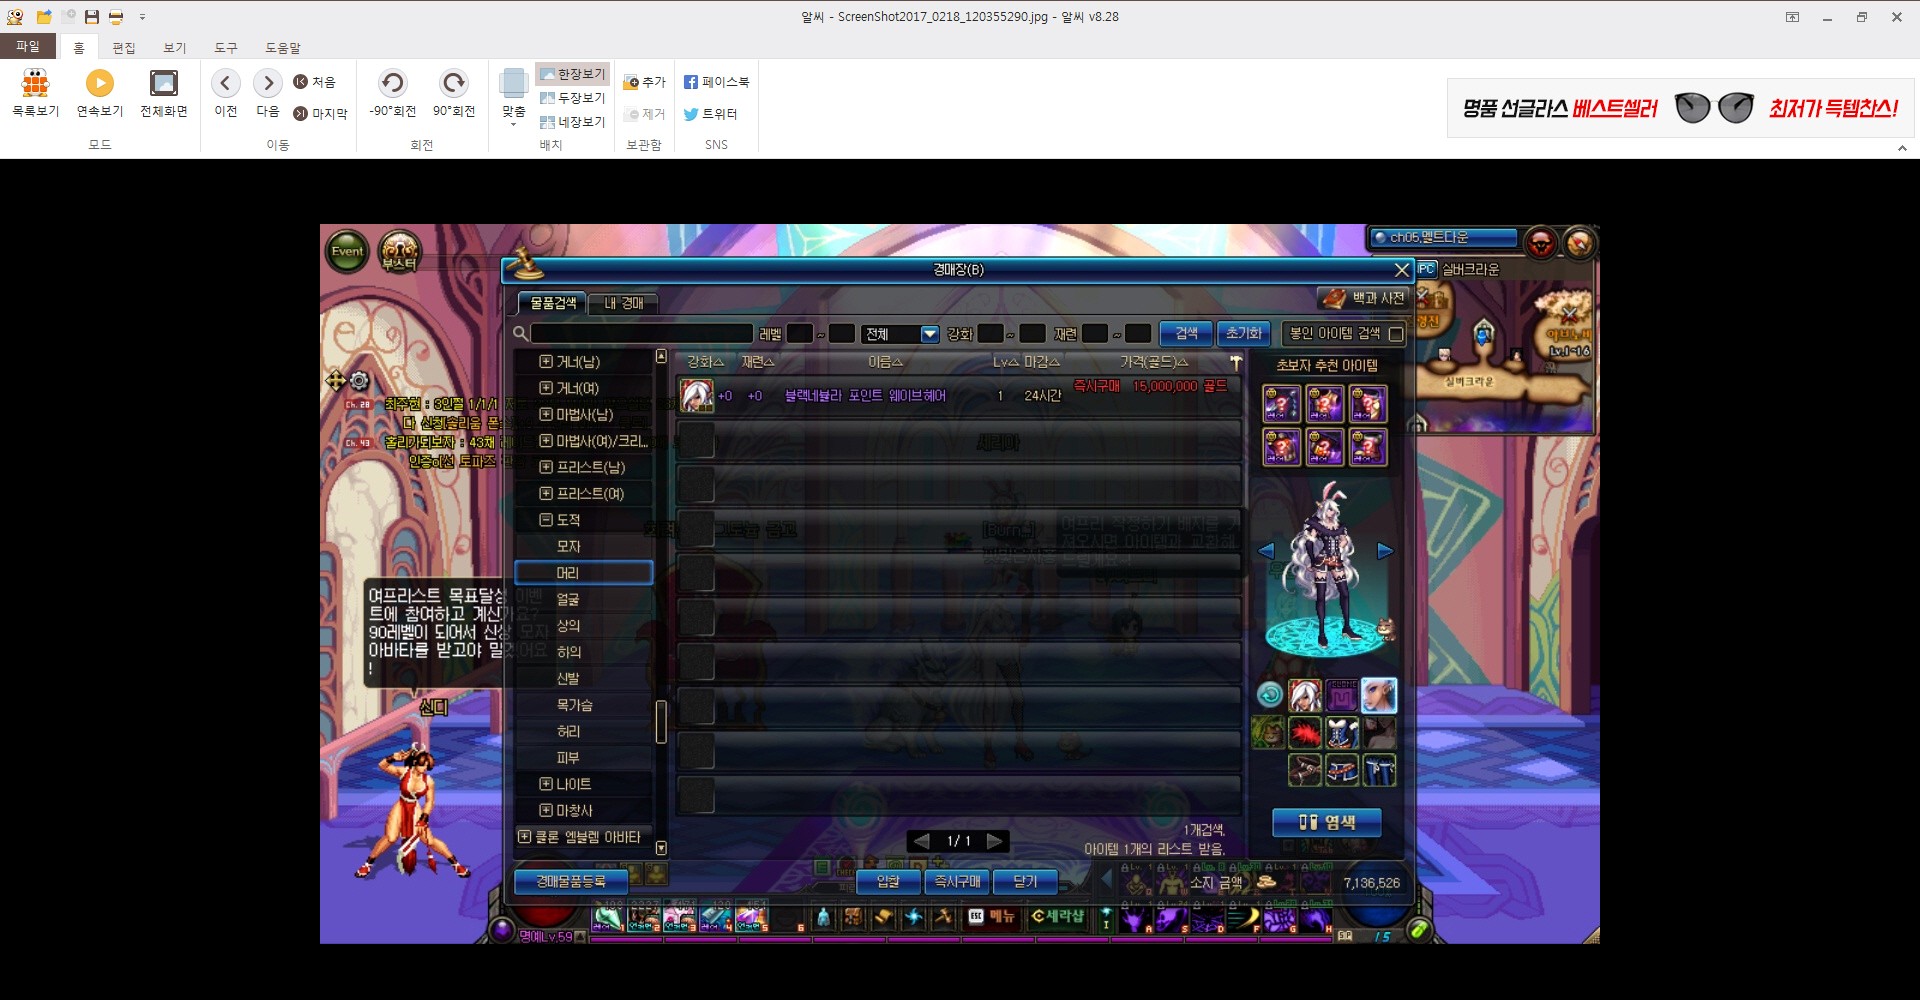This screenshot has width=1920, height=1000.
Task: Select single page view 한장보기
Action: [x=573, y=74]
